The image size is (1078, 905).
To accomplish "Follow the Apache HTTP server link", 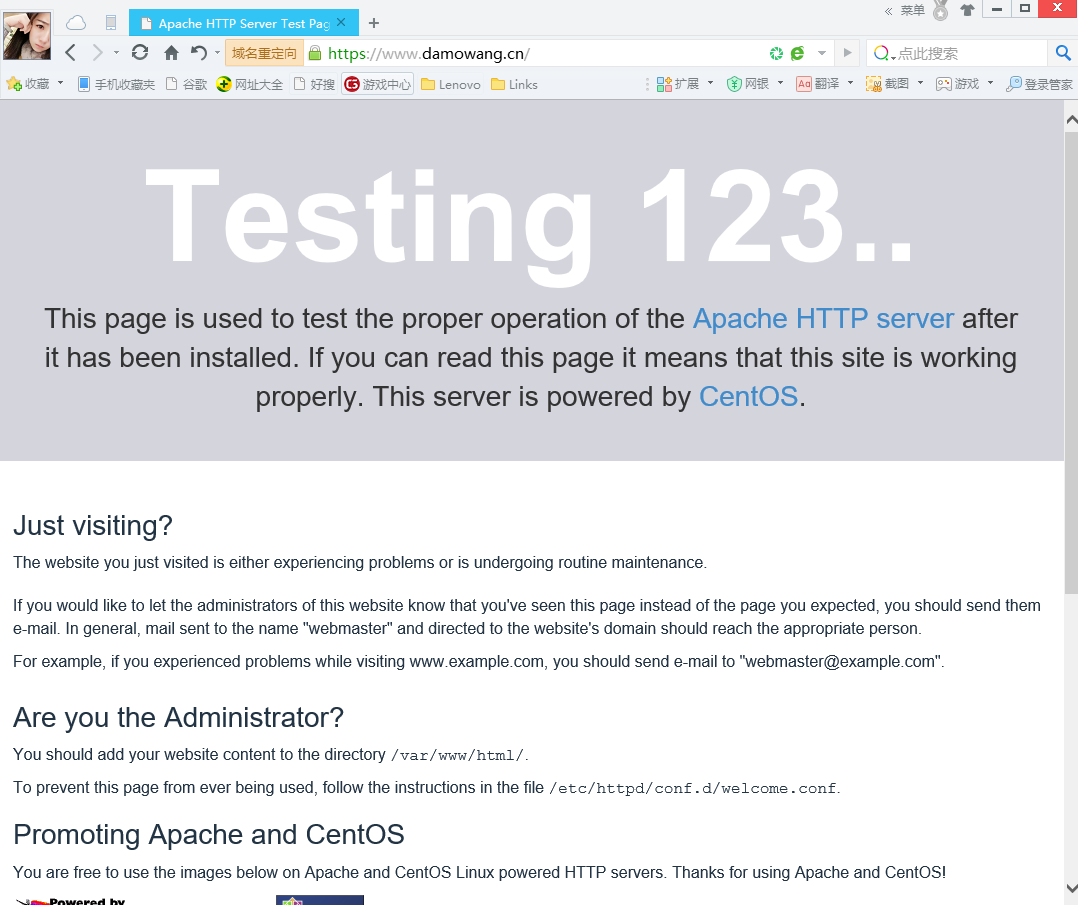I will [823, 319].
